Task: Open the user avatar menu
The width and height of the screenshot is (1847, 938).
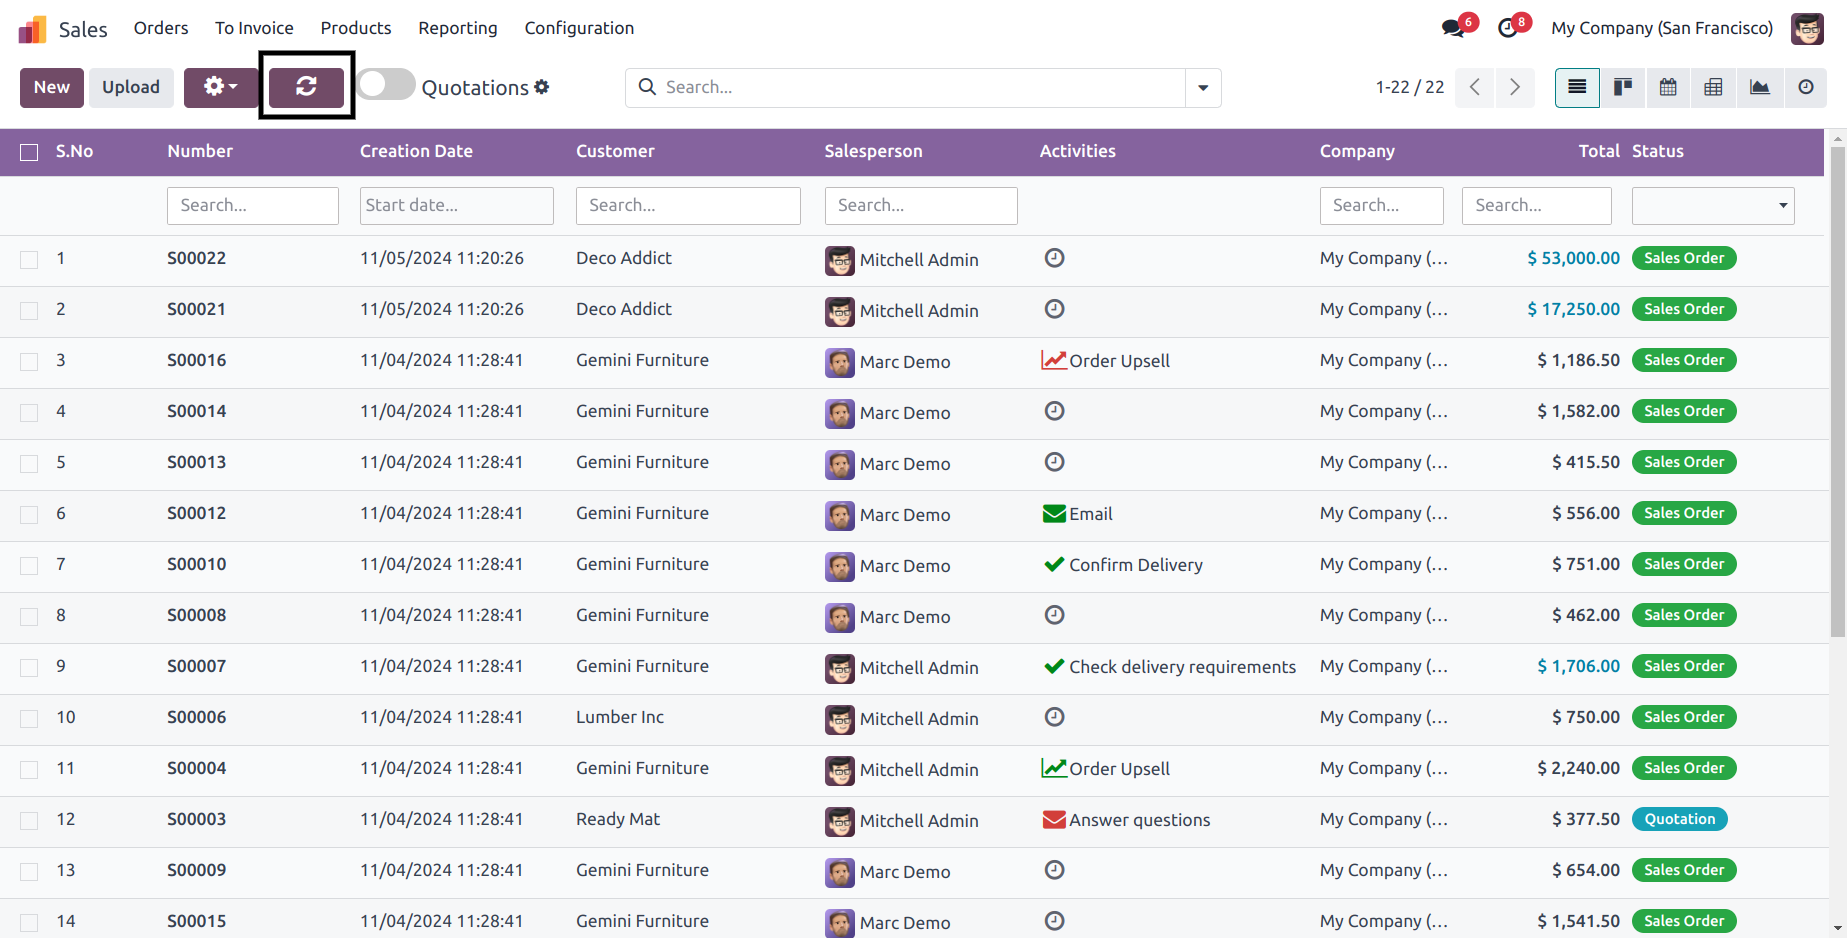Action: tap(1807, 28)
